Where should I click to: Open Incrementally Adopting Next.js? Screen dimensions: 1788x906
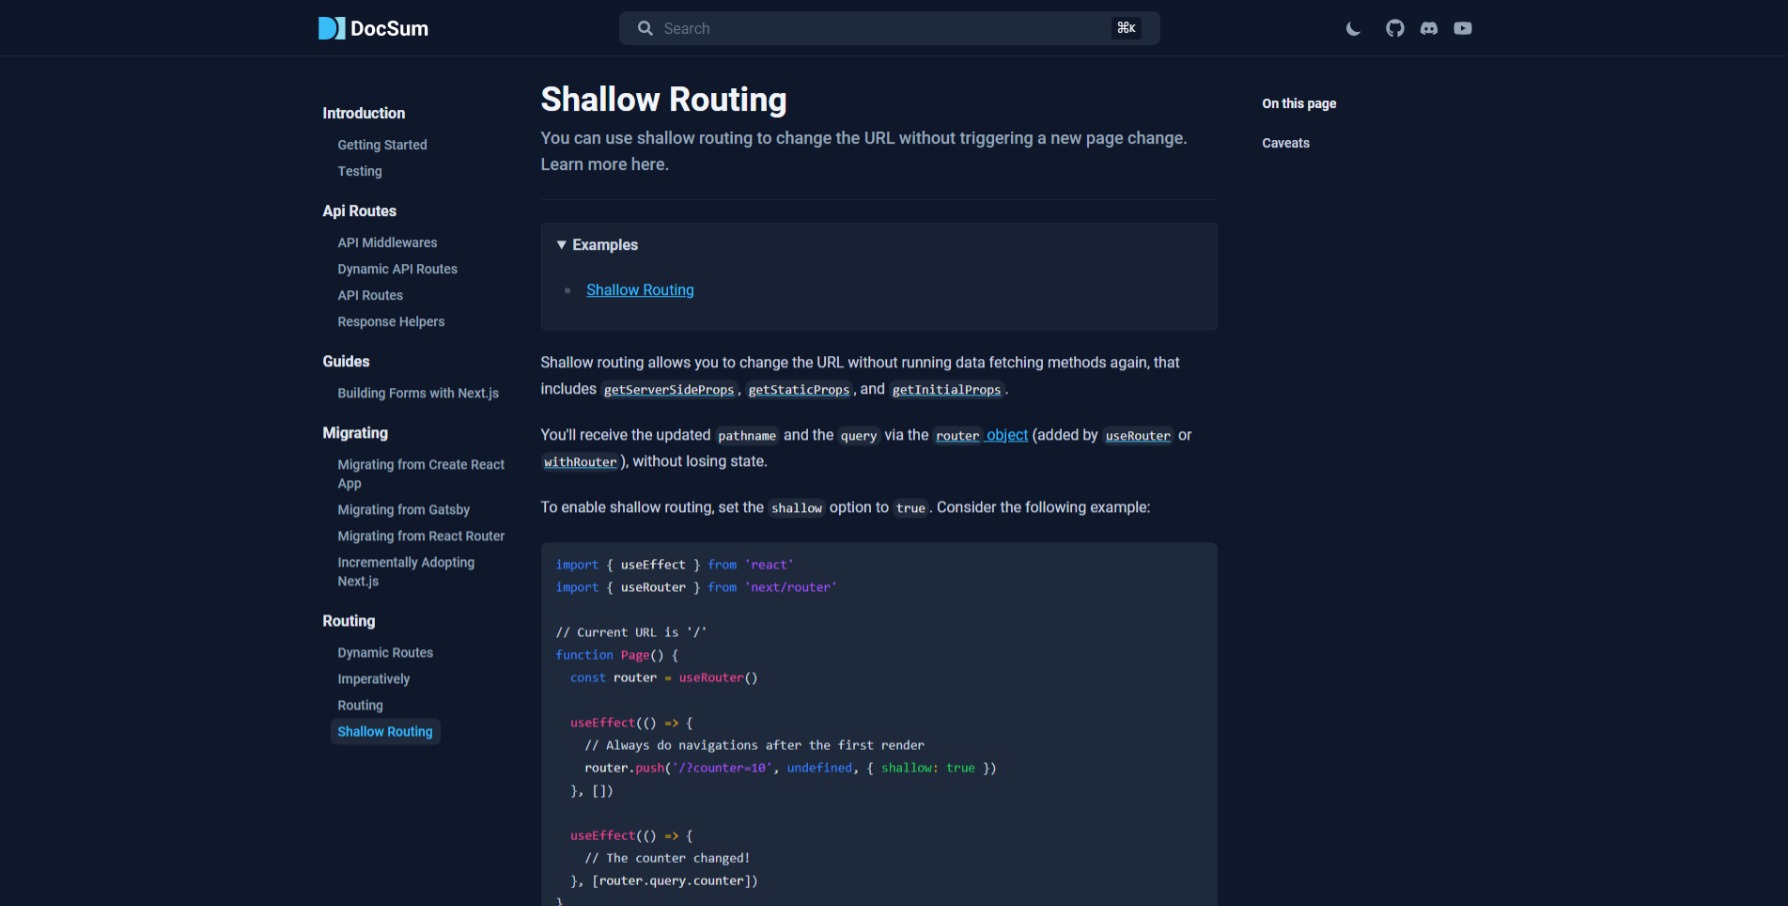[x=406, y=572]
